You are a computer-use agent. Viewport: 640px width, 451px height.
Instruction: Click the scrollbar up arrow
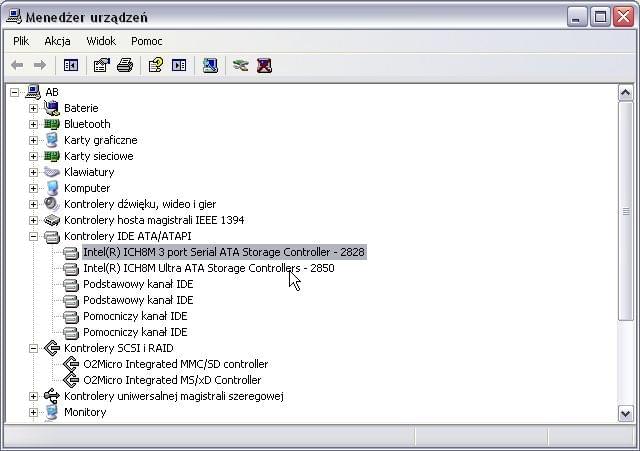(626, 93)
